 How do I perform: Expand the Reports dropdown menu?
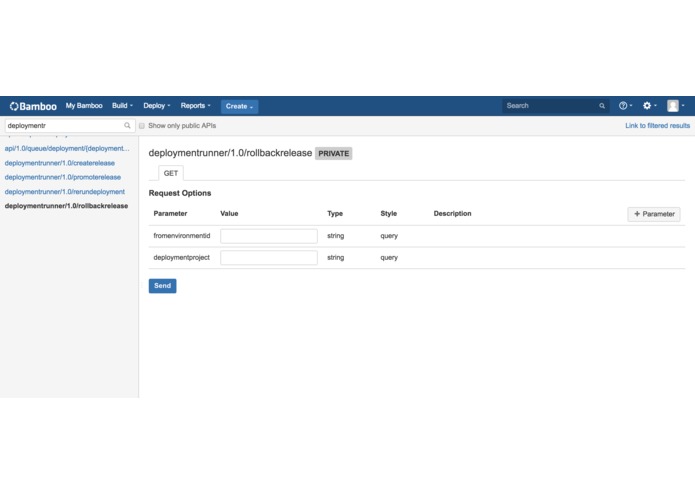coord(195,106)
